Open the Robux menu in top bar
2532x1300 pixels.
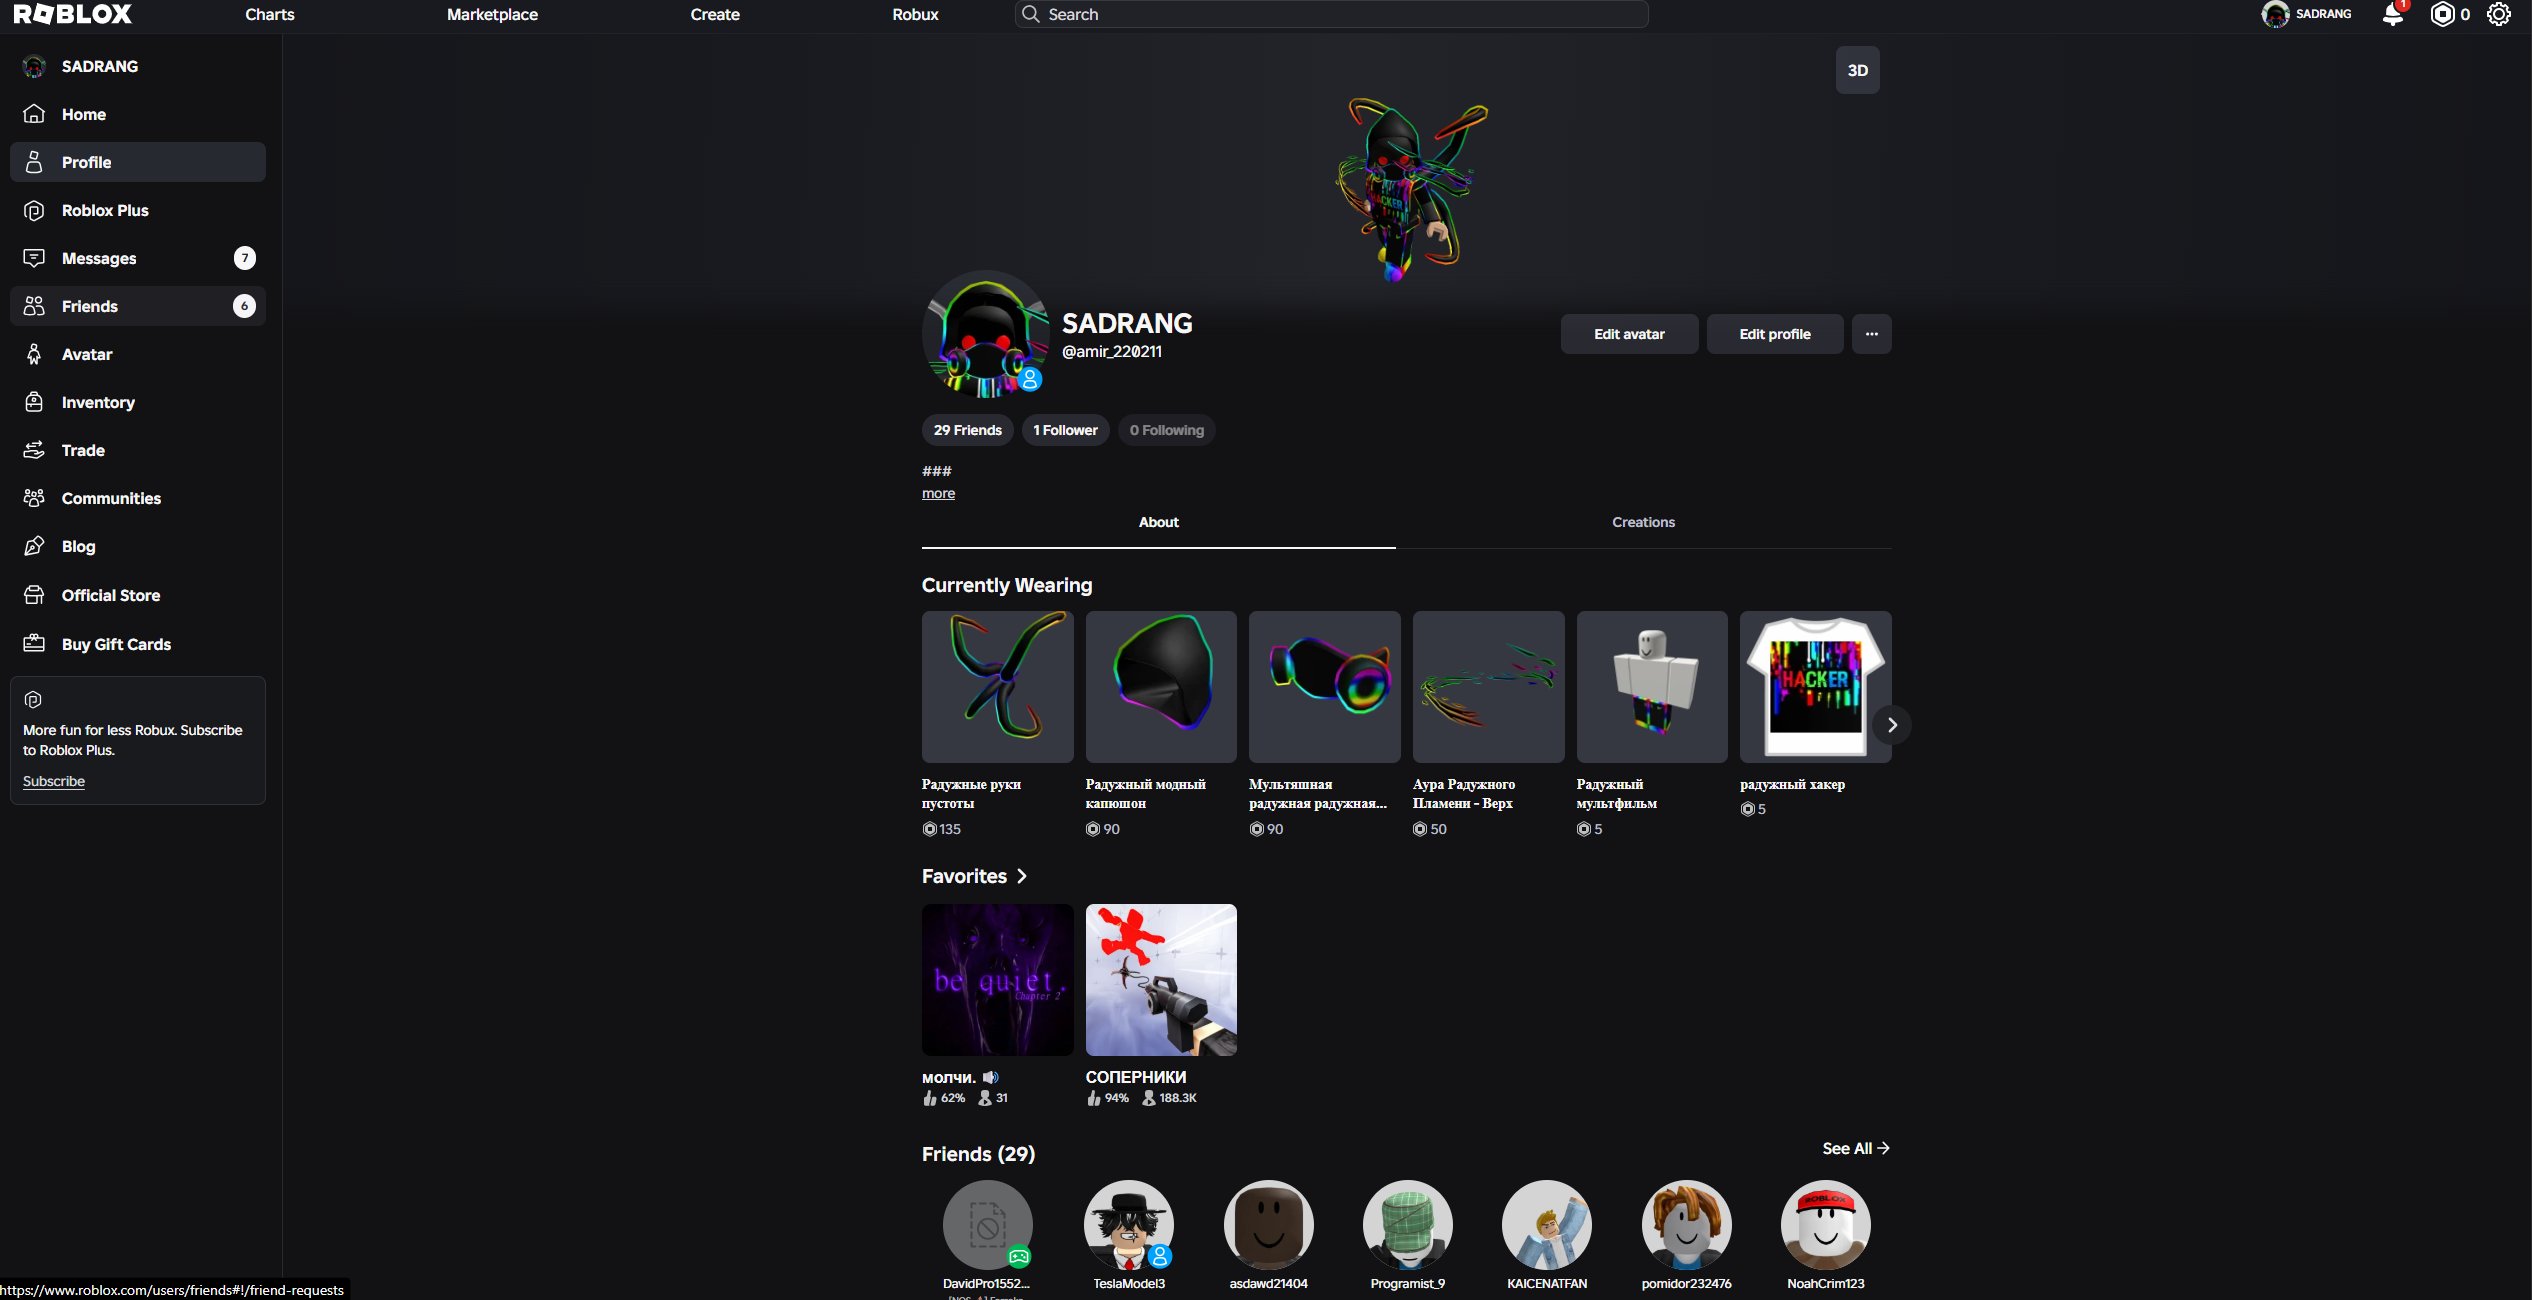(x=915, y=14)
